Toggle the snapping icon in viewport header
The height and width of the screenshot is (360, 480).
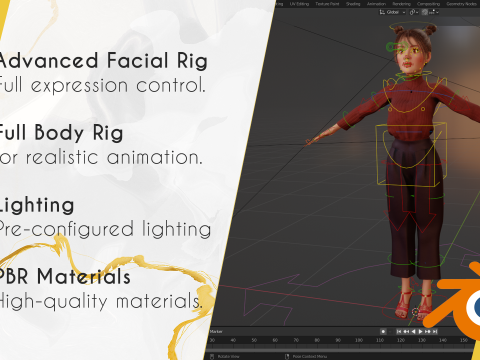pos(425,12)
